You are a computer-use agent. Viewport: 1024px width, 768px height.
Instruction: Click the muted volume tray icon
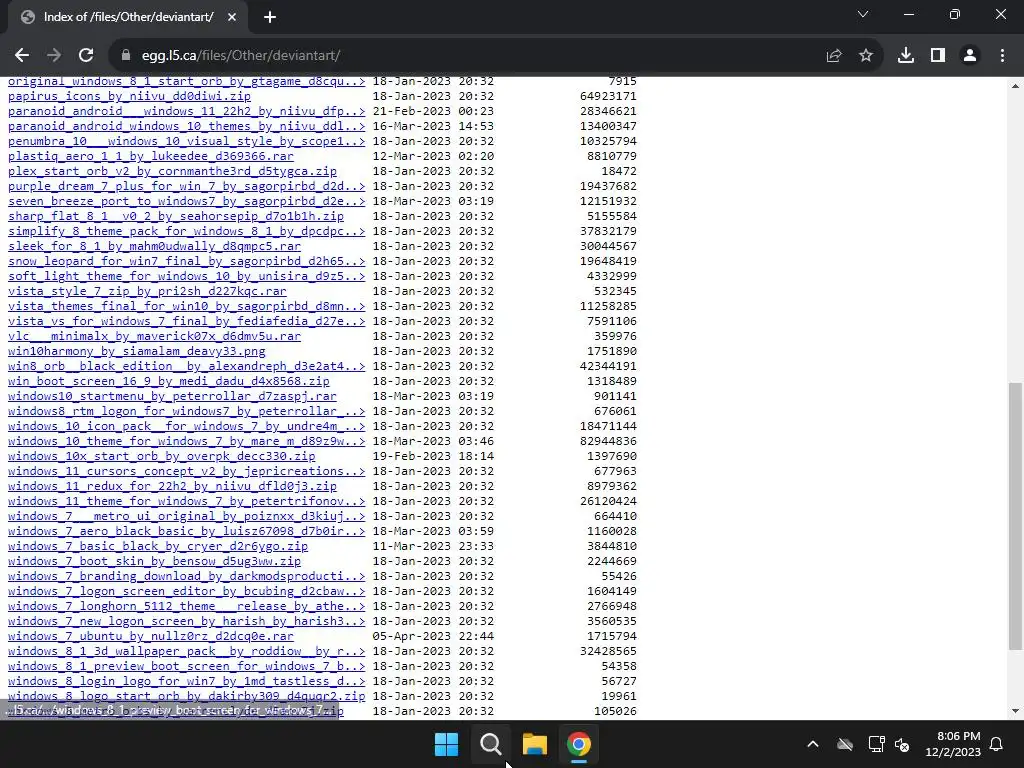(x=902, y=744)
